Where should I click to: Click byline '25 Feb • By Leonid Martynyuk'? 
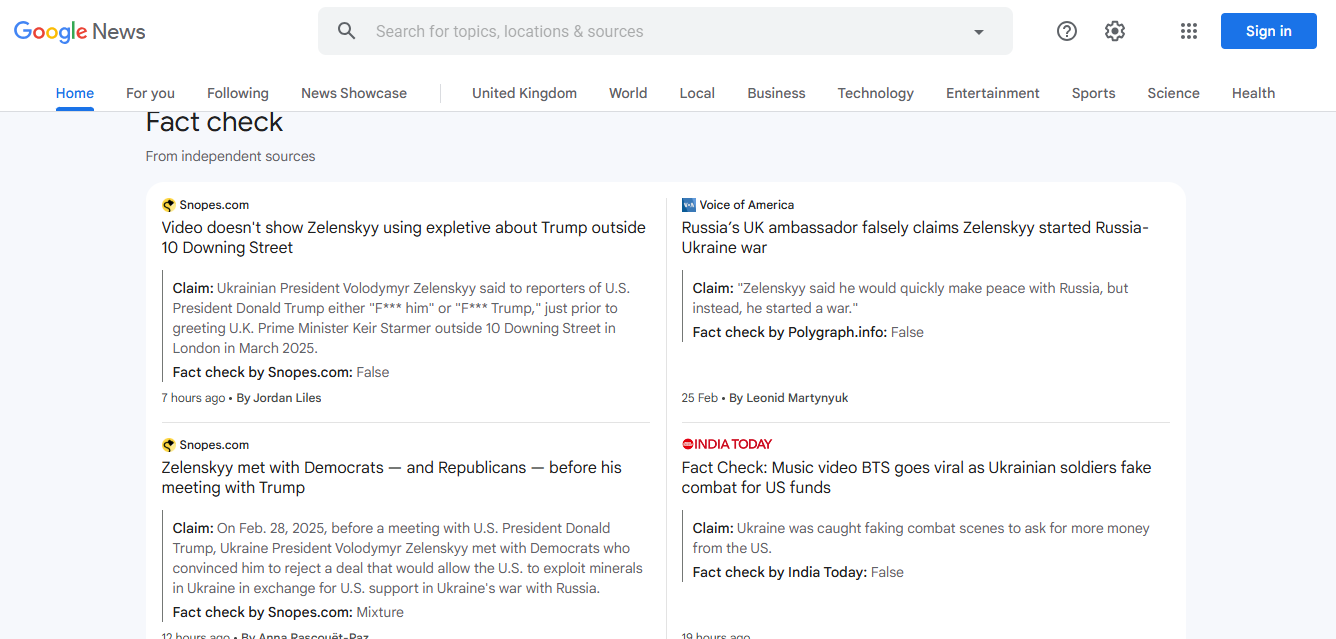765,398
